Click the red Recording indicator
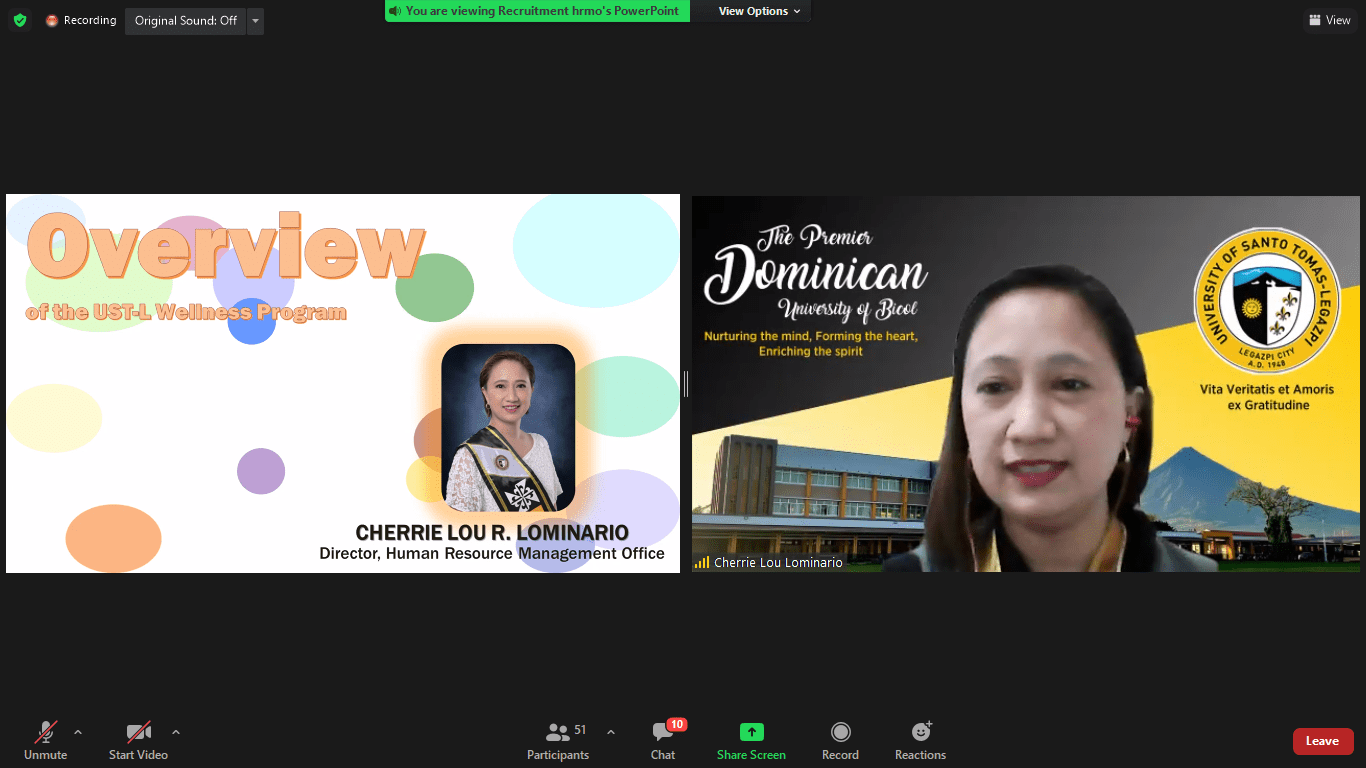 click(80, 20)
